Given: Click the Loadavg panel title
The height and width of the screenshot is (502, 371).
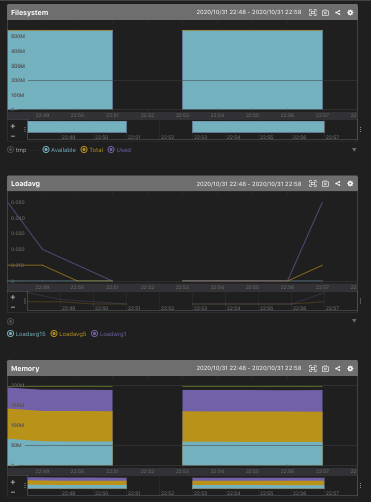Looking at the screenshot, I should point(25,184).
